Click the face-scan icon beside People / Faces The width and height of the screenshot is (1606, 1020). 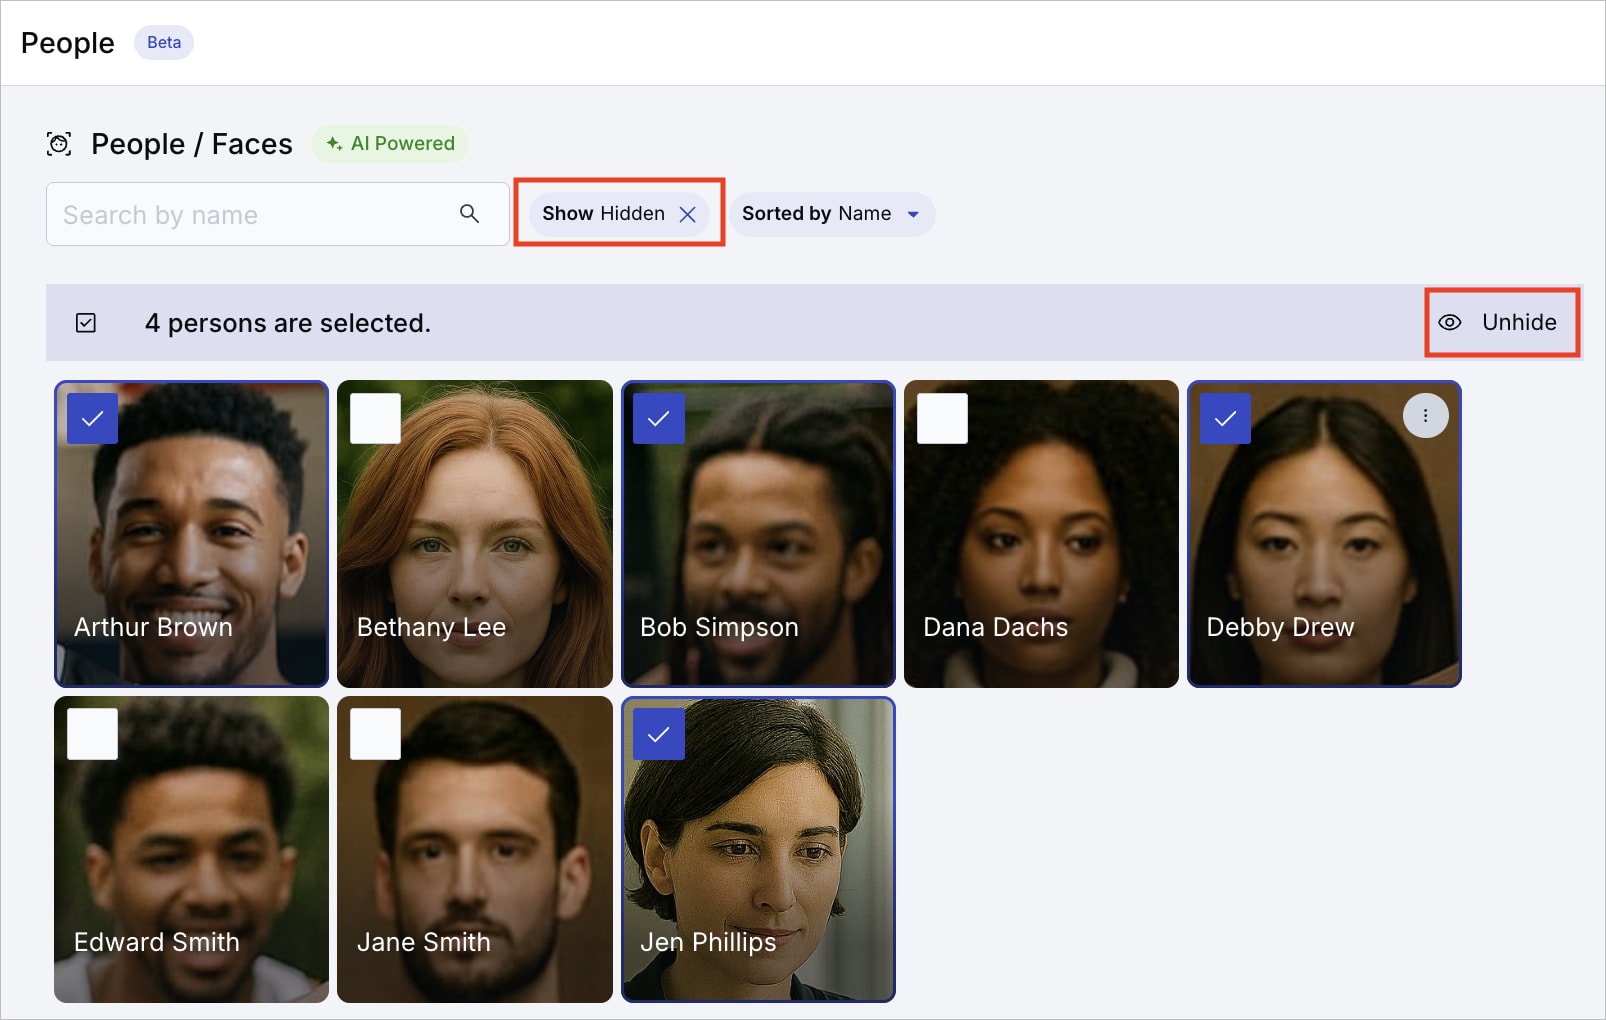coord(60,144)
